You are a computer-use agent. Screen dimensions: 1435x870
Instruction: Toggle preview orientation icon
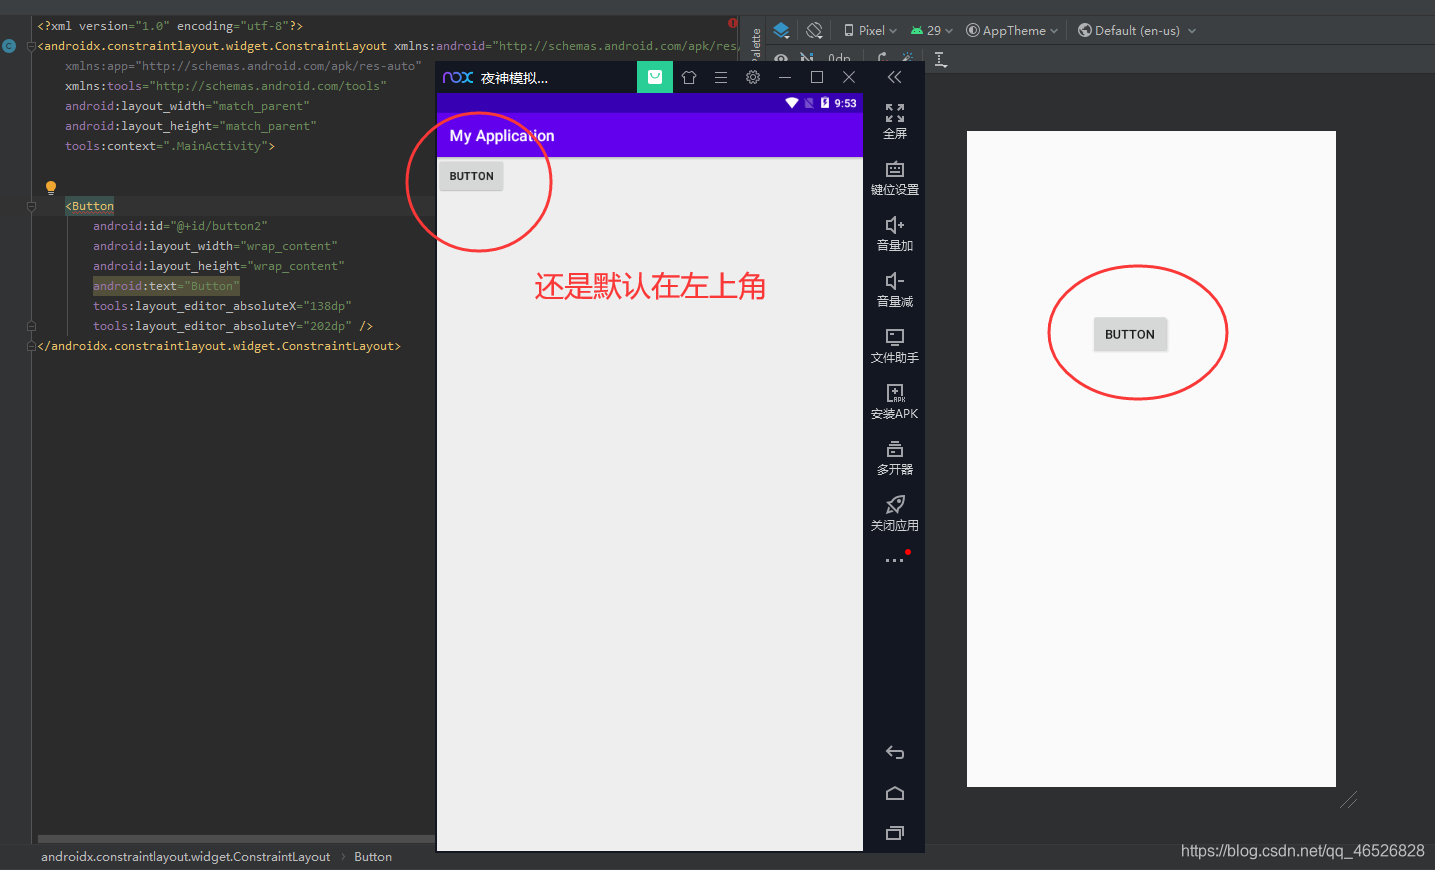(x=815, y=30)
